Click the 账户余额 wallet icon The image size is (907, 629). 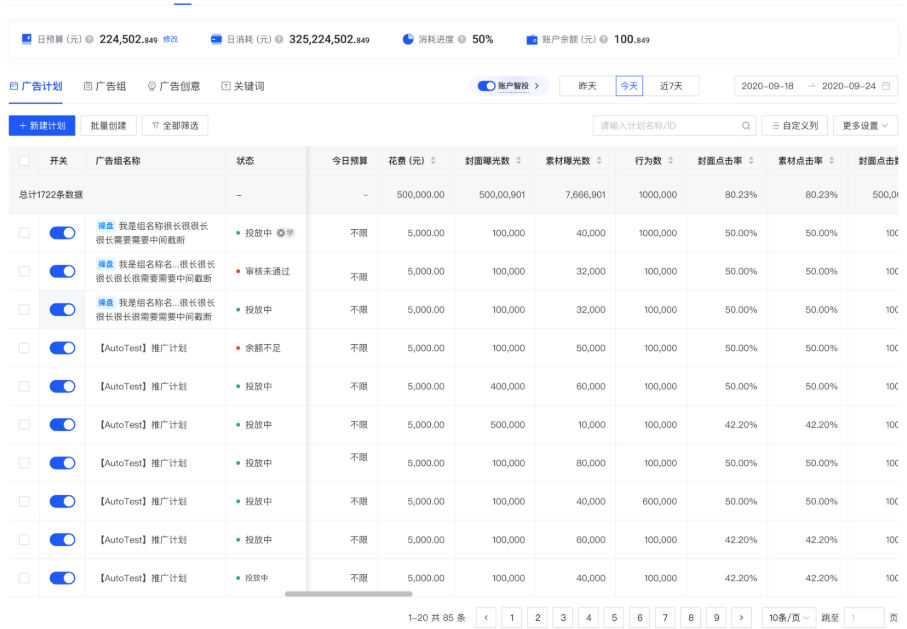point(532,39)
